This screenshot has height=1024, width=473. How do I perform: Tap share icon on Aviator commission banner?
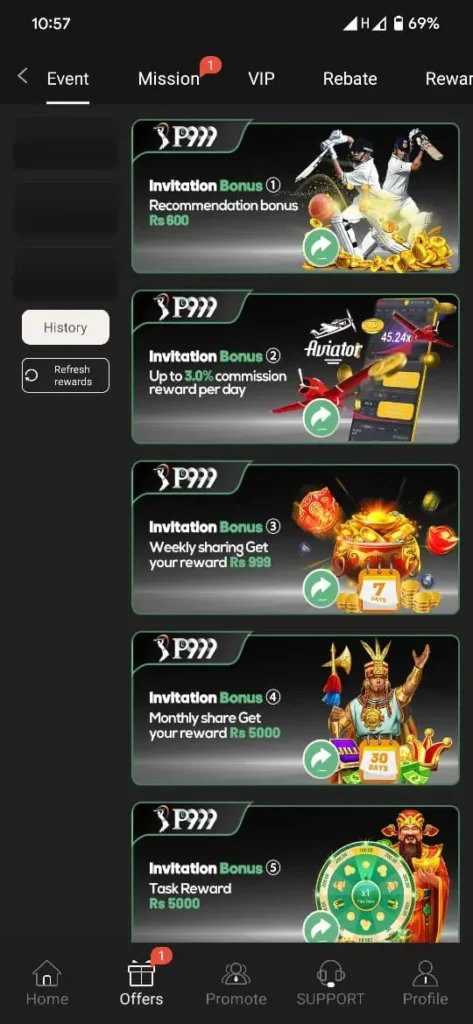pos(321,418)
